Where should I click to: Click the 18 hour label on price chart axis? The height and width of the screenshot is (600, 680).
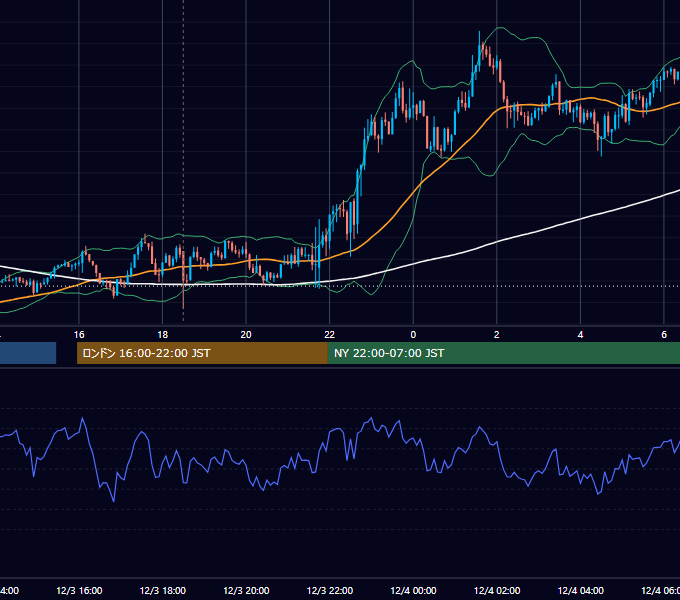[x=162, y=335]
